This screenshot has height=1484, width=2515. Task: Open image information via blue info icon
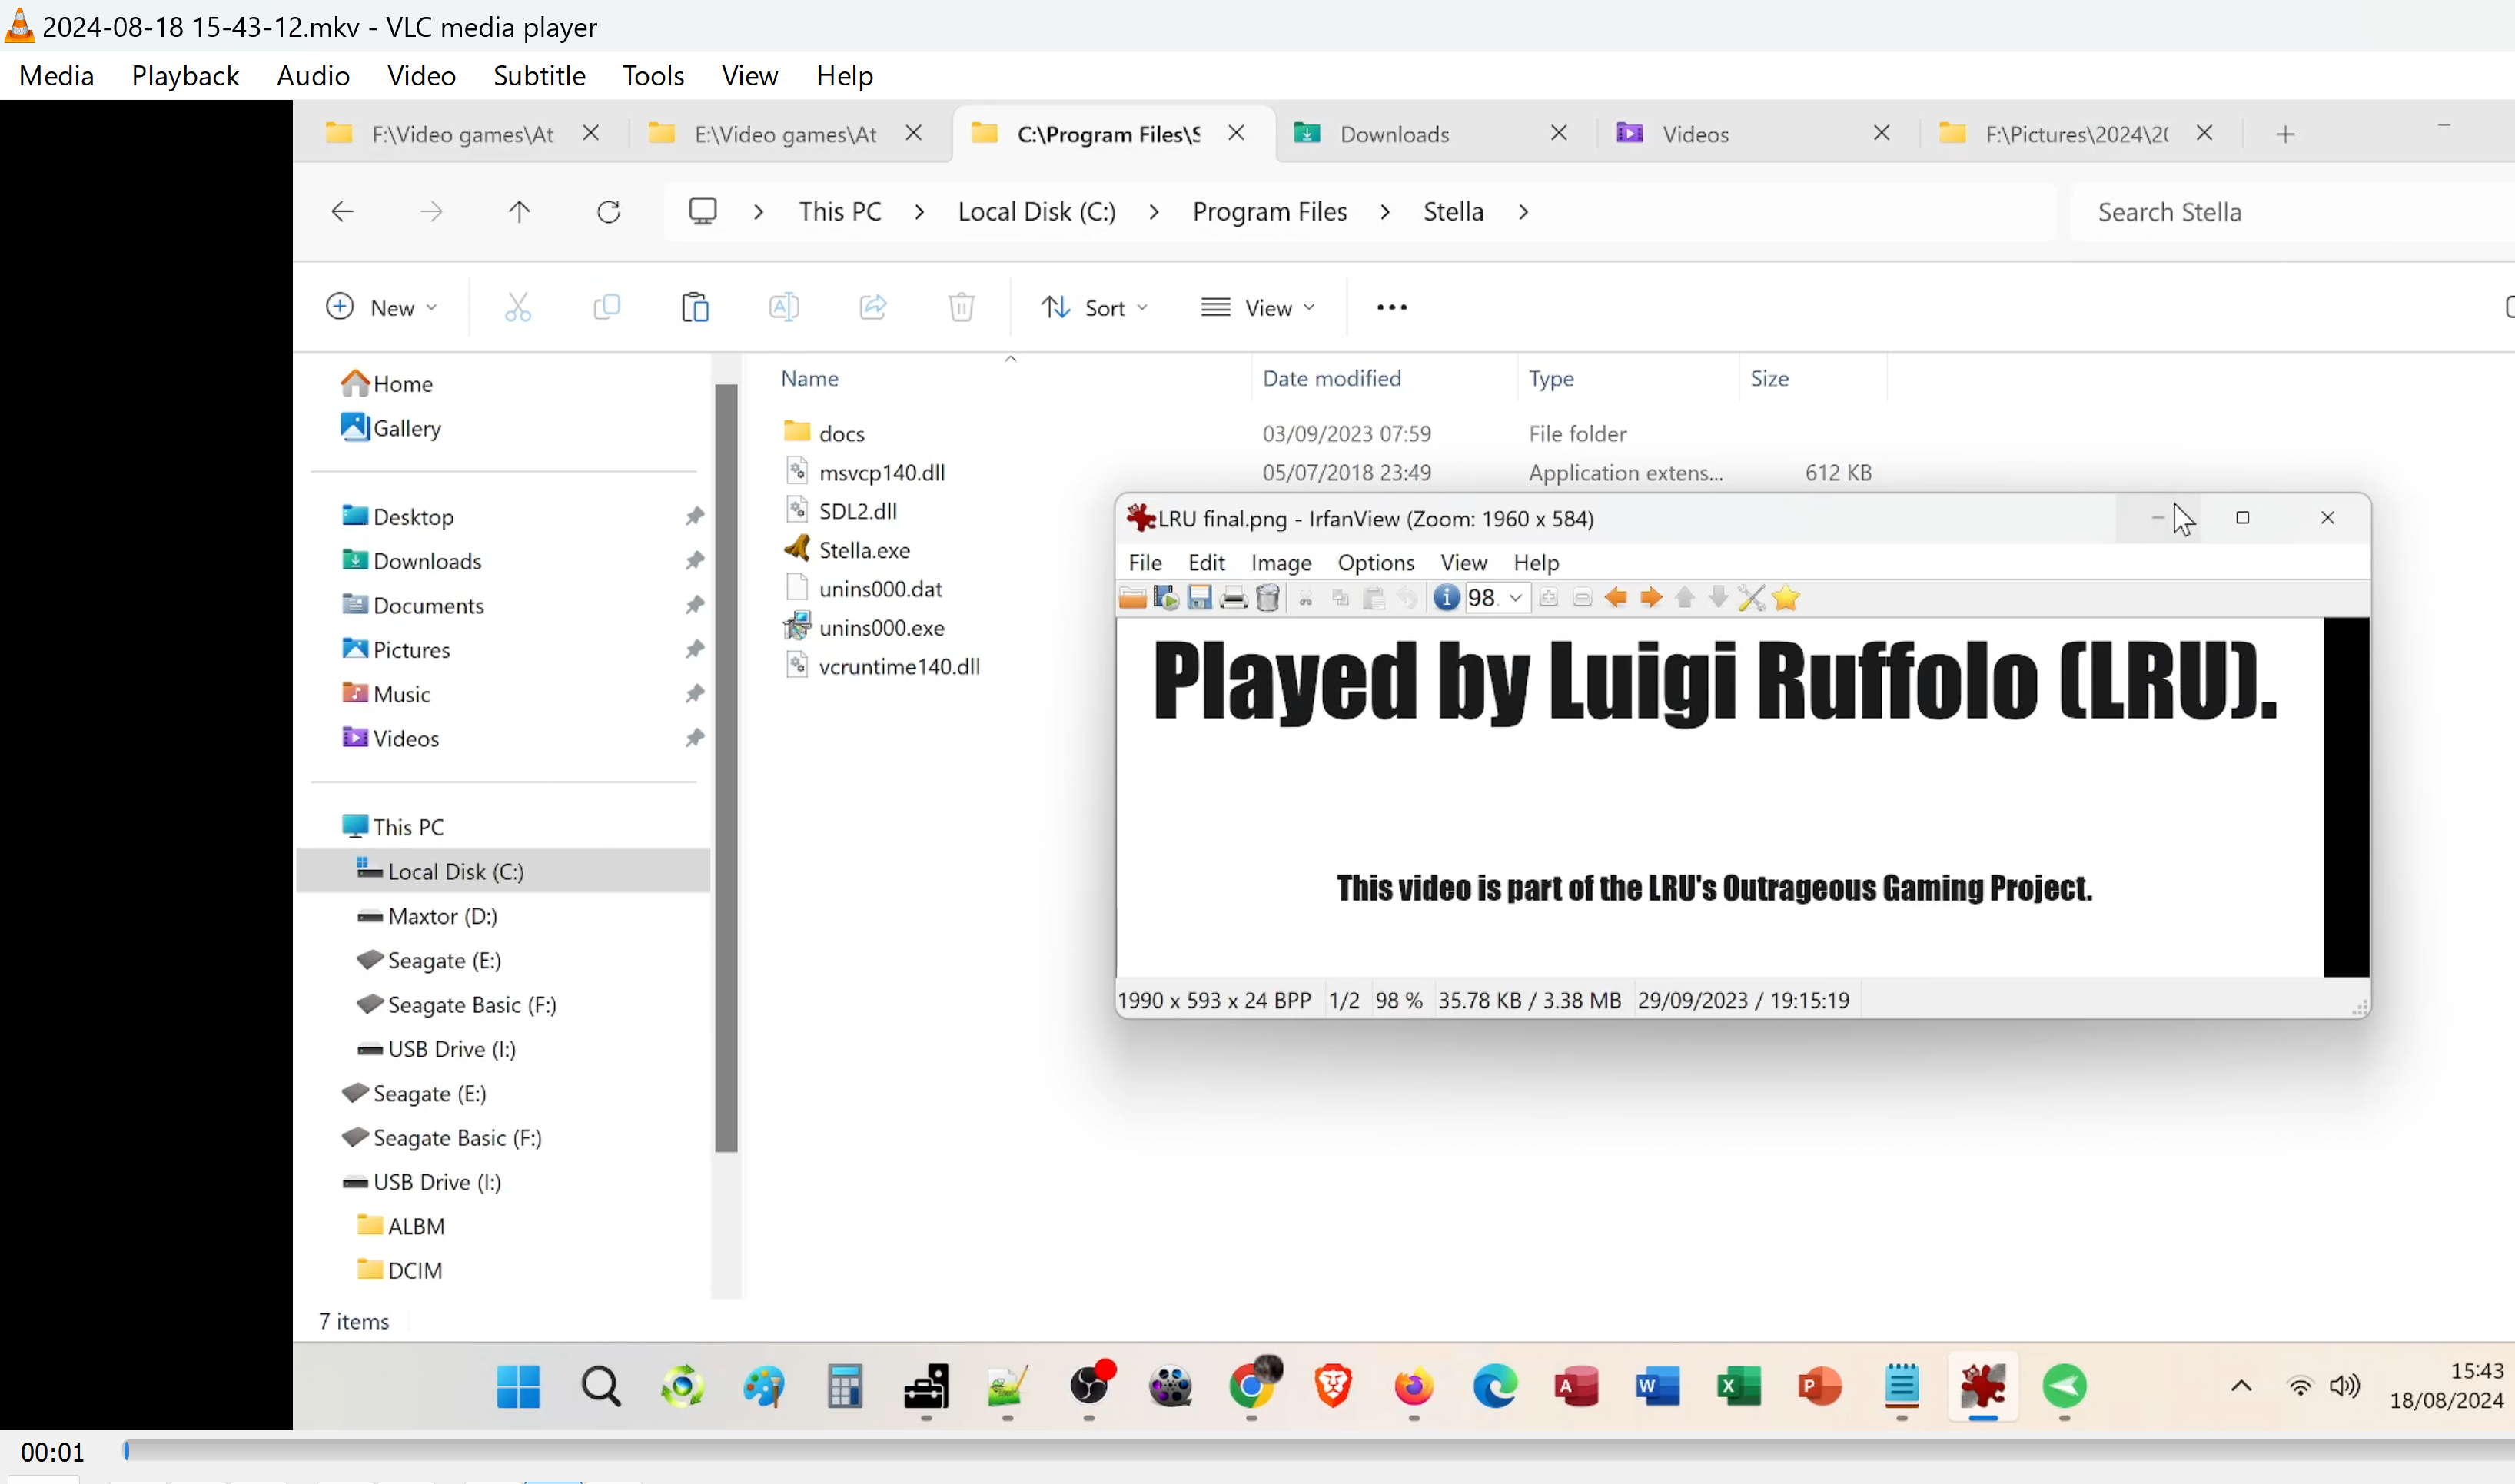coord(1446,598)
